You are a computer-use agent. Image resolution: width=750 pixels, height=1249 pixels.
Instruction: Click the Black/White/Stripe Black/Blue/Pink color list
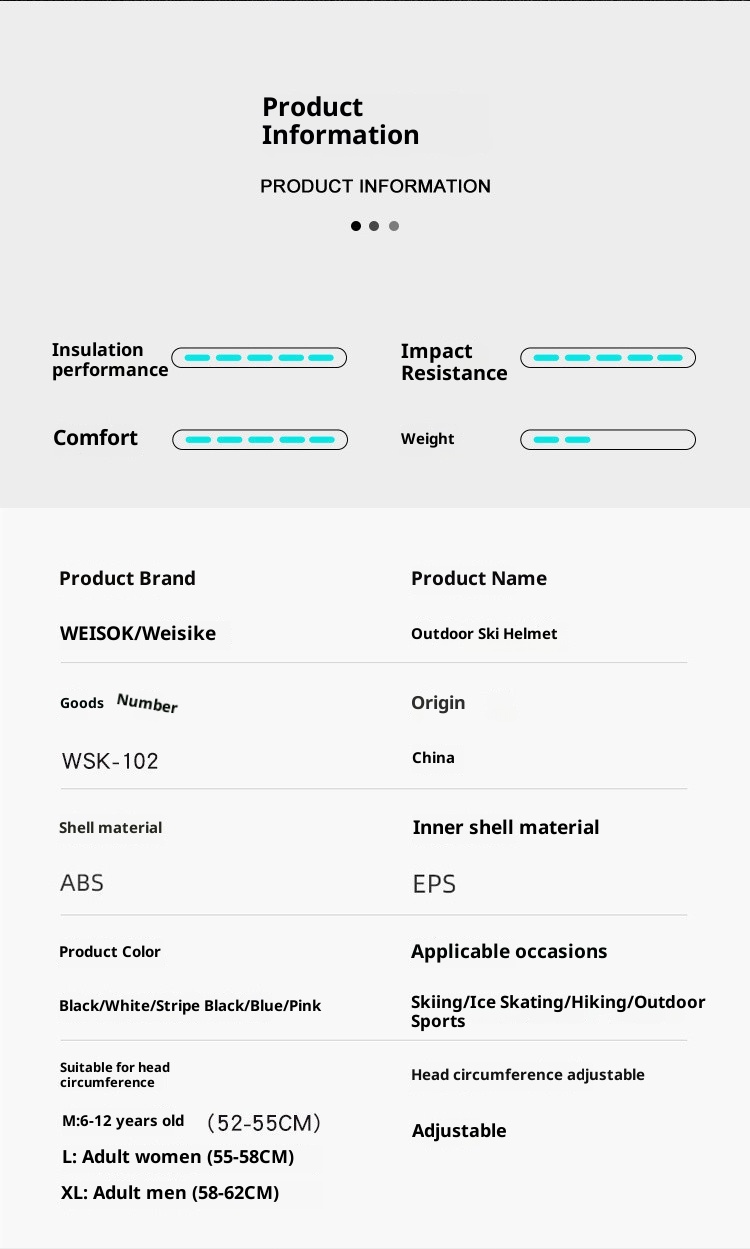[190, 1006]
